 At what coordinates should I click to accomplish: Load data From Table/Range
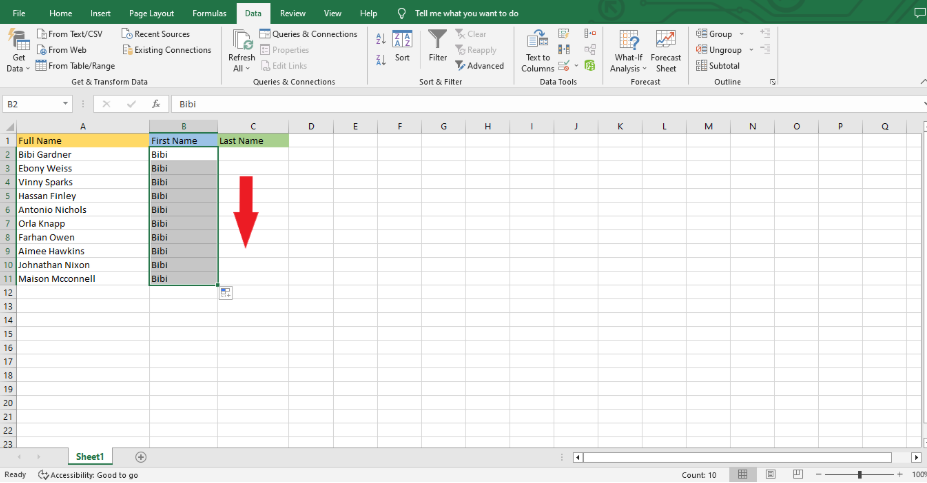(75, 66)
